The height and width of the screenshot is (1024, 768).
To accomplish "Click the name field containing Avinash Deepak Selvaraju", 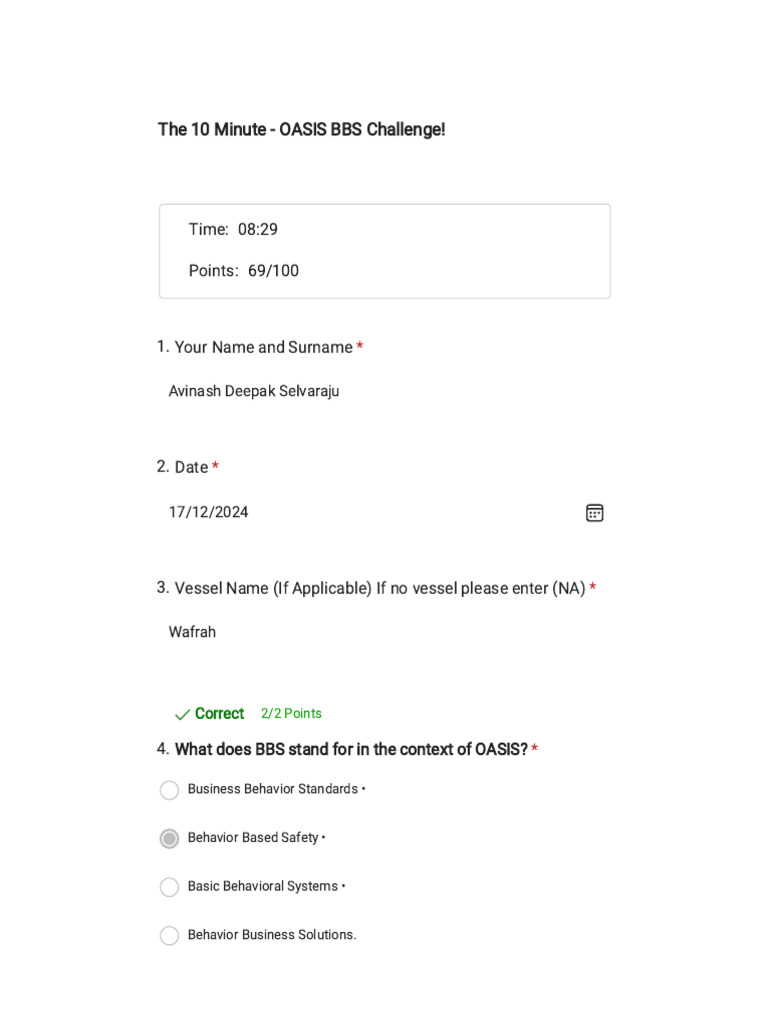I will click(x=254, y=391).
